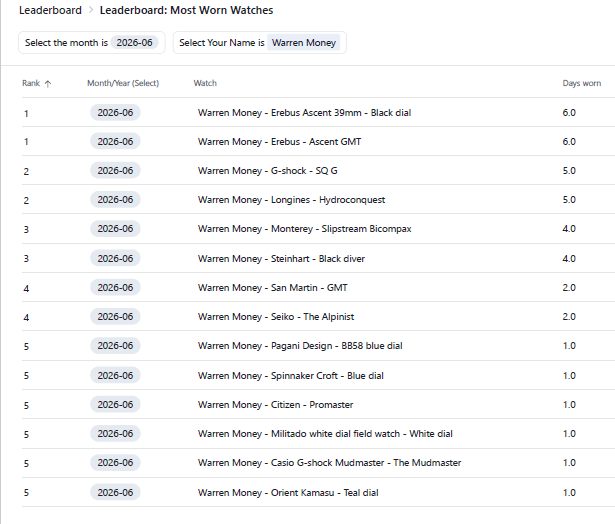Click the Erebus Ascent 39mm Black dial row
The width and height of the screenshot is (615, 524).
(318, 113)
